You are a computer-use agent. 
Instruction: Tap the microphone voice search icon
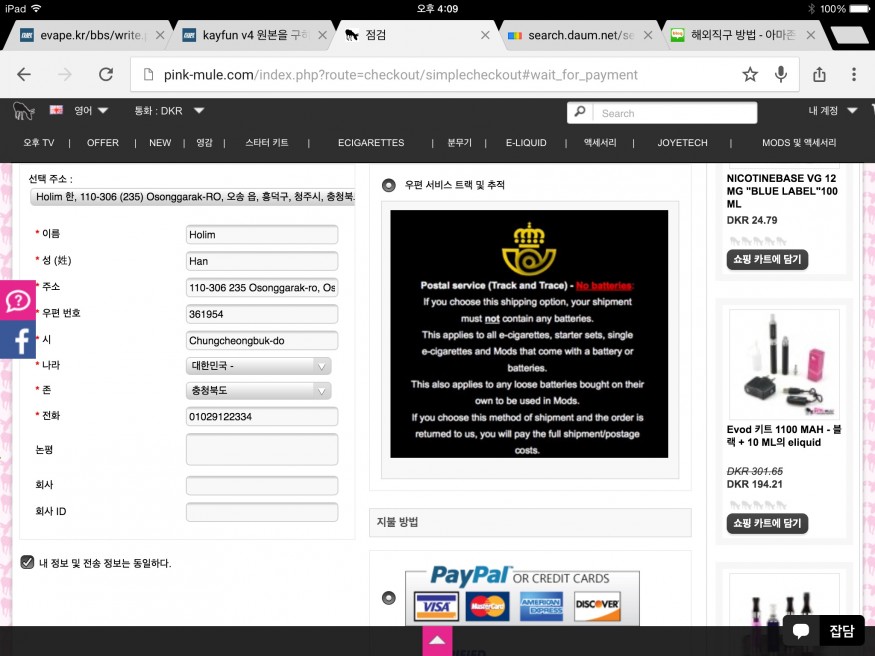[x=781, y=75]
